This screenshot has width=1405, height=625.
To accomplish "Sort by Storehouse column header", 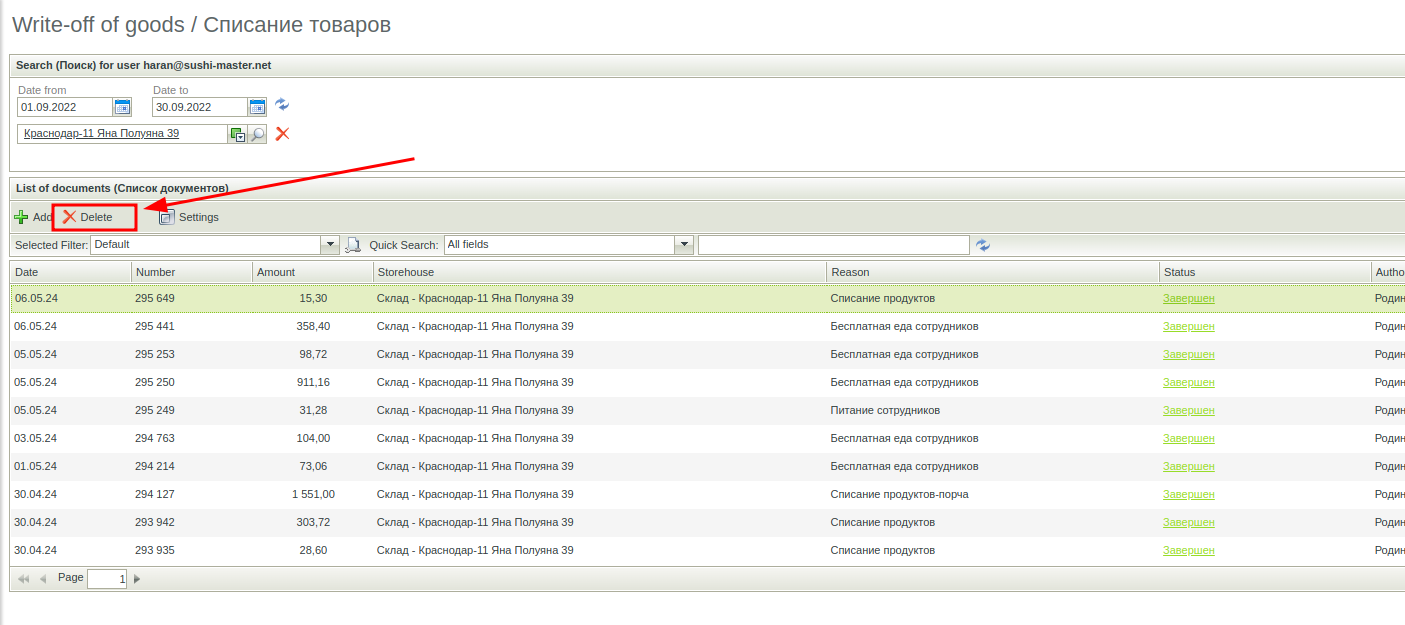I will (600, 272).
